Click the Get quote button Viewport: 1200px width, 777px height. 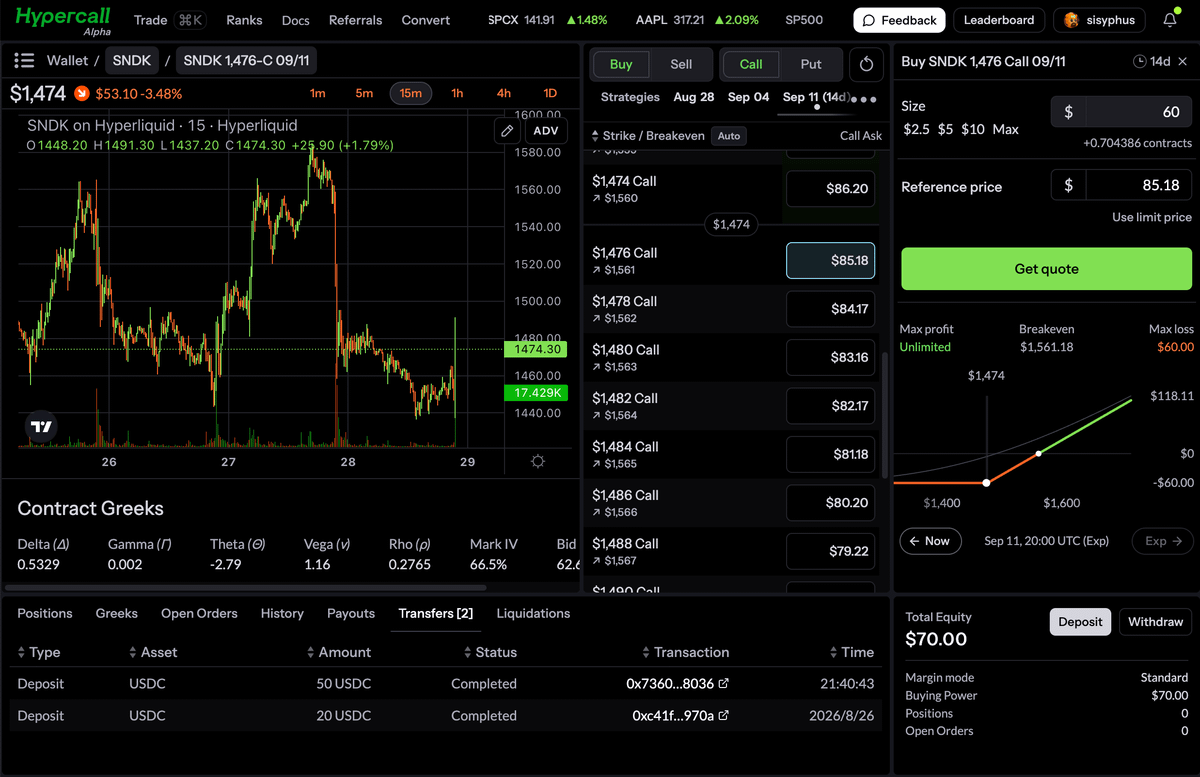[x=1046, y=269]
